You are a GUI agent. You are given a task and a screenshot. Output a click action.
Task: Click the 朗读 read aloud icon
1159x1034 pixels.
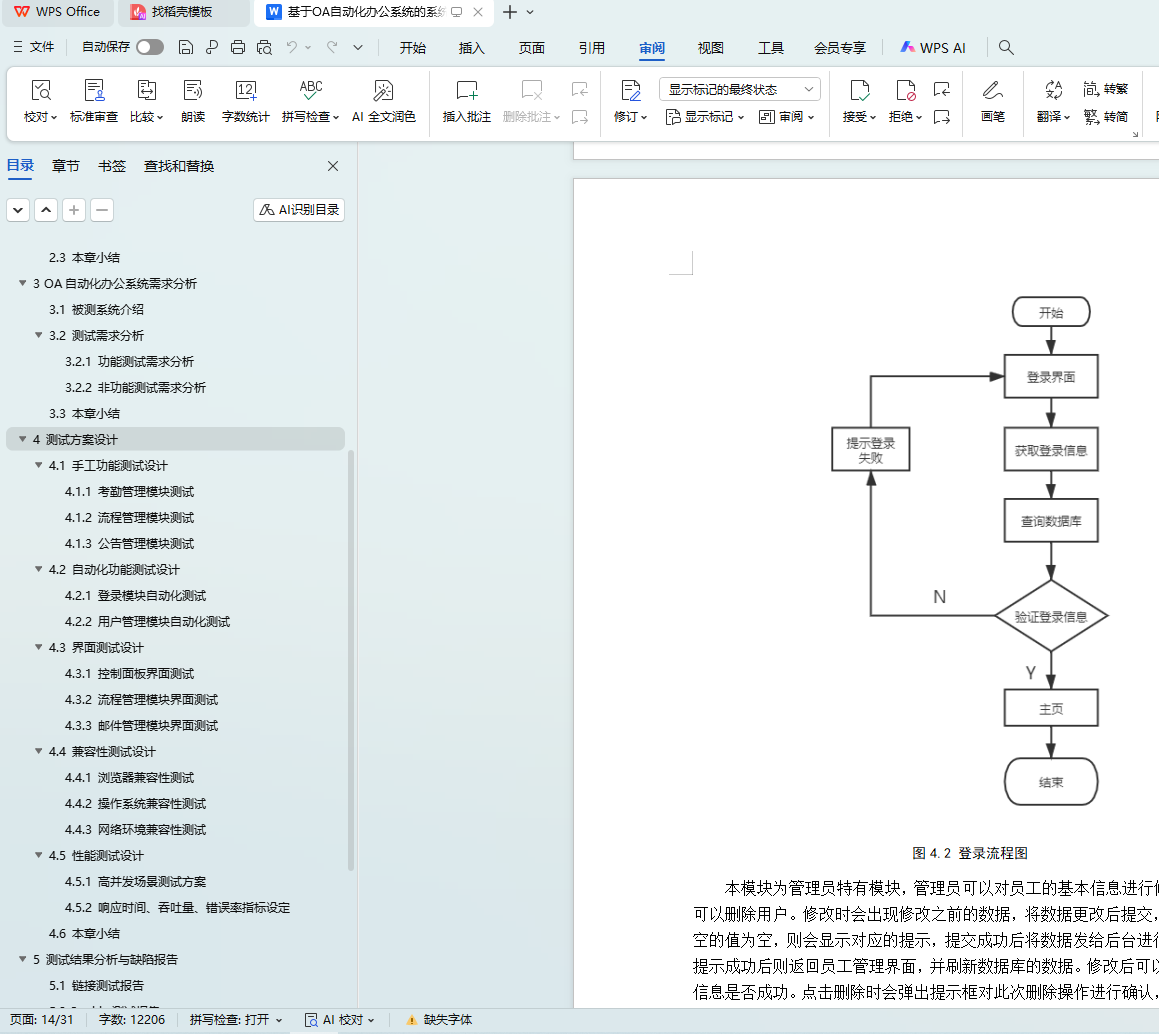click(193, 91)
